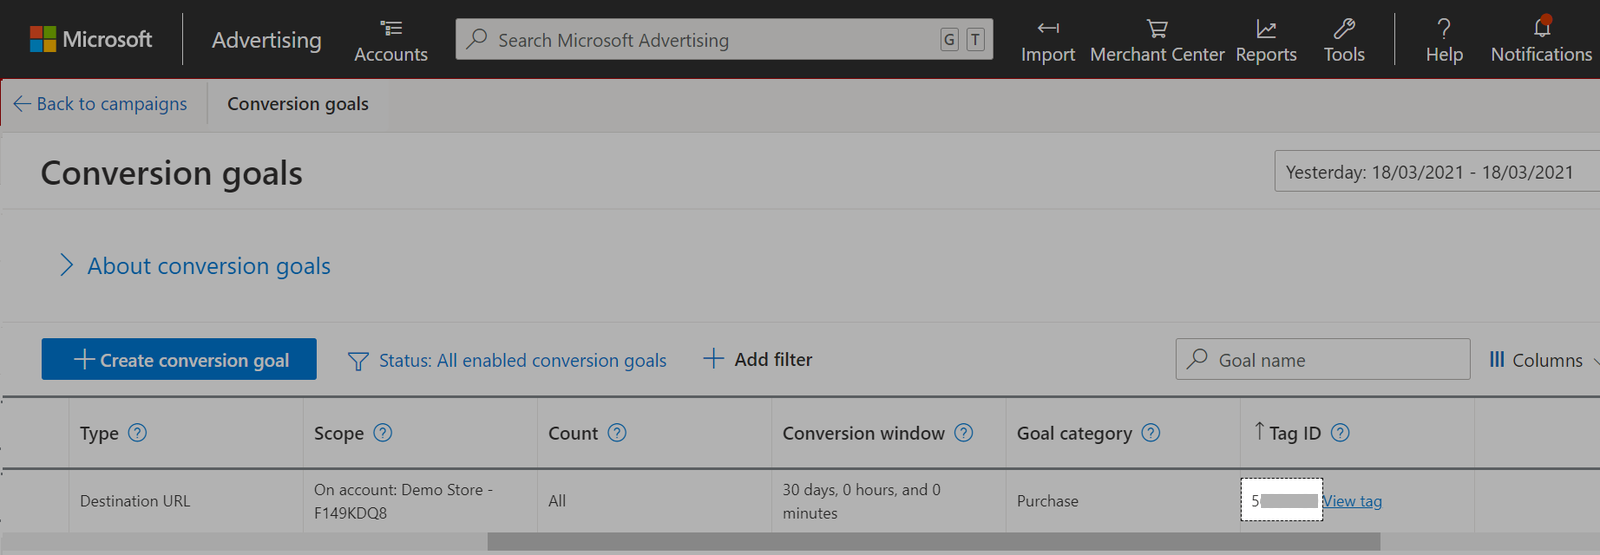This screenshot has height=555, width=1600.
Task: Open the date range picker
Action: (x=1436, y=172)
